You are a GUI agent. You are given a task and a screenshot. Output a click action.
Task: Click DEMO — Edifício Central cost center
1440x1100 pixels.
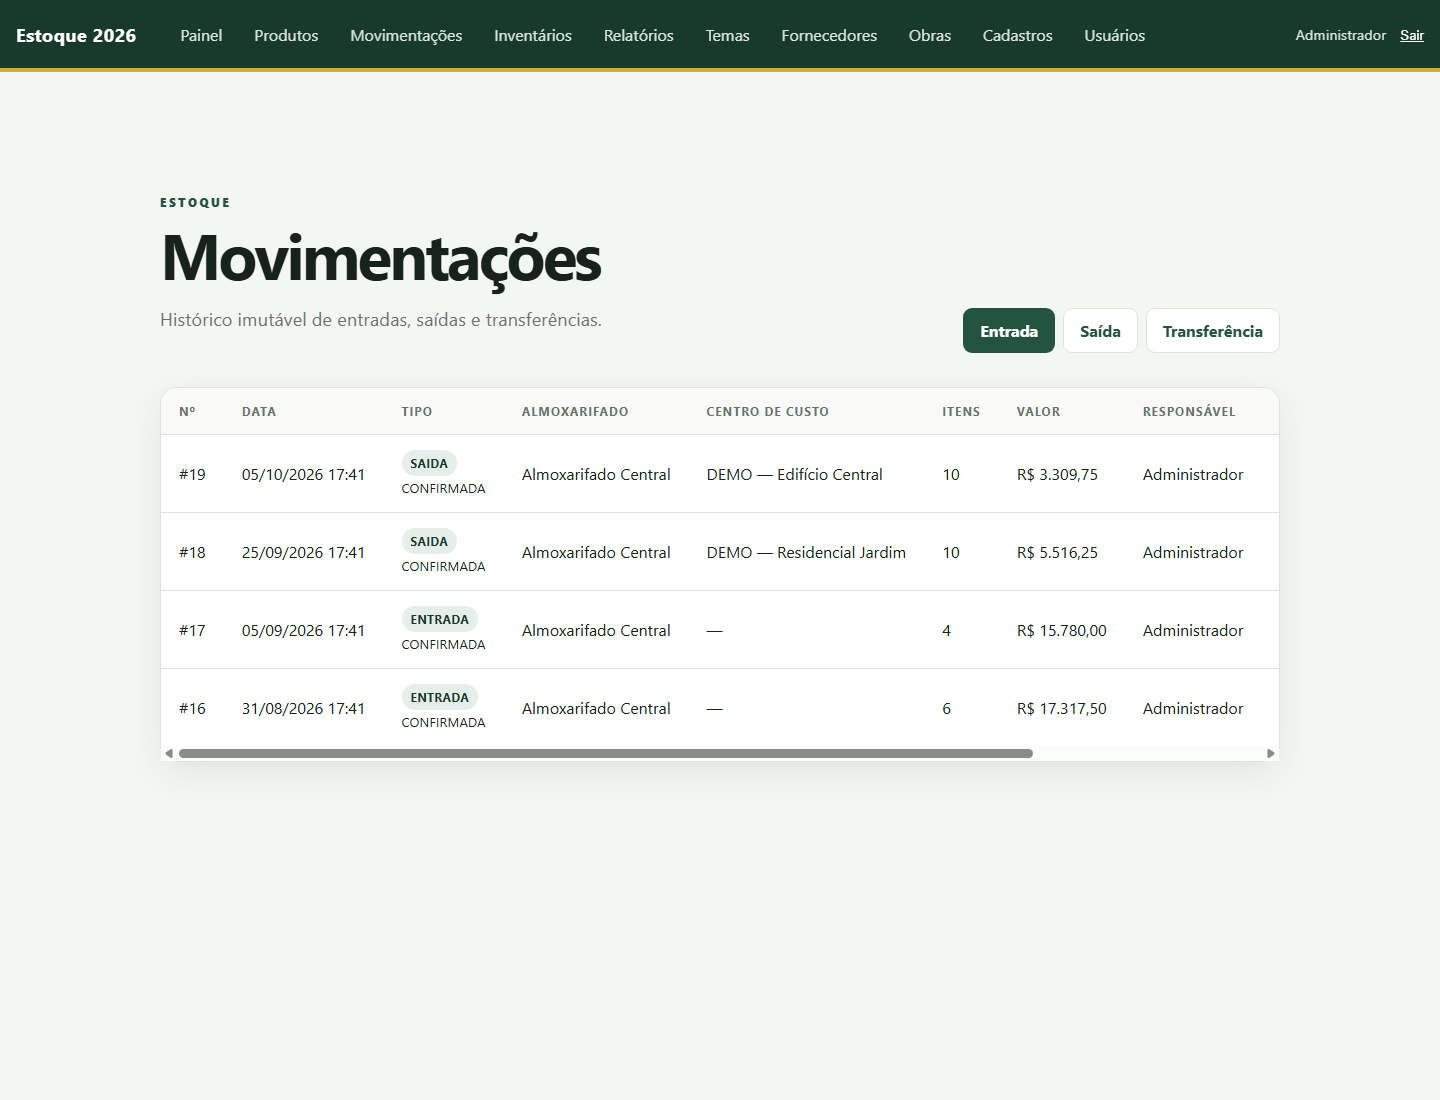coord(794,474)
